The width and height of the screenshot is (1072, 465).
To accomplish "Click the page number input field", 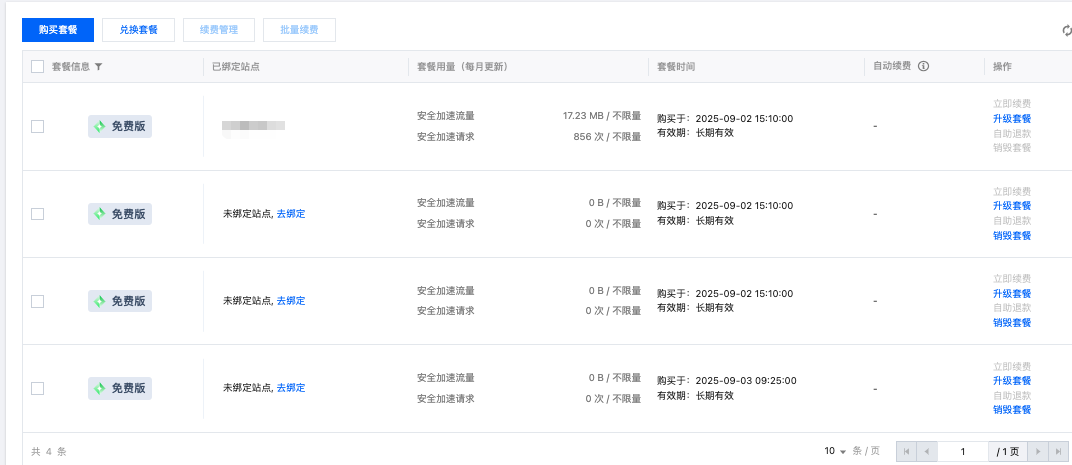I will click(x=963, y=452).
